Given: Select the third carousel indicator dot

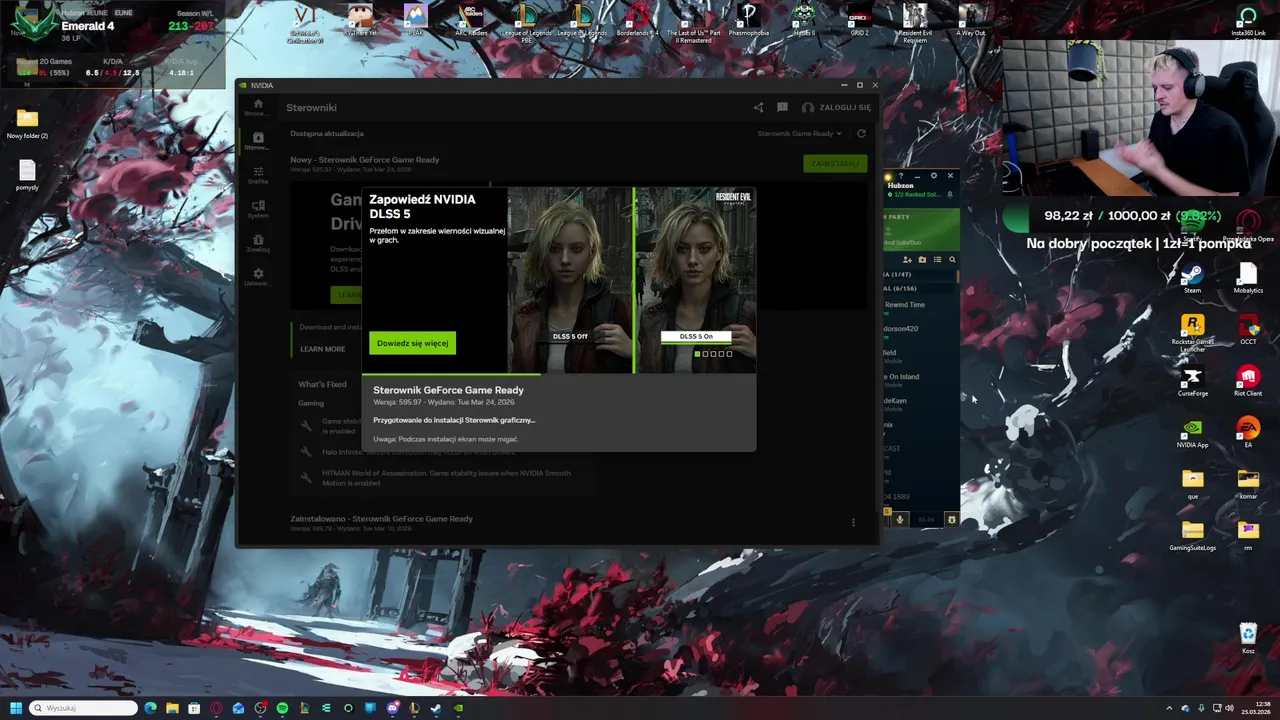Looking at the screenshot, I should pos(713,354).
